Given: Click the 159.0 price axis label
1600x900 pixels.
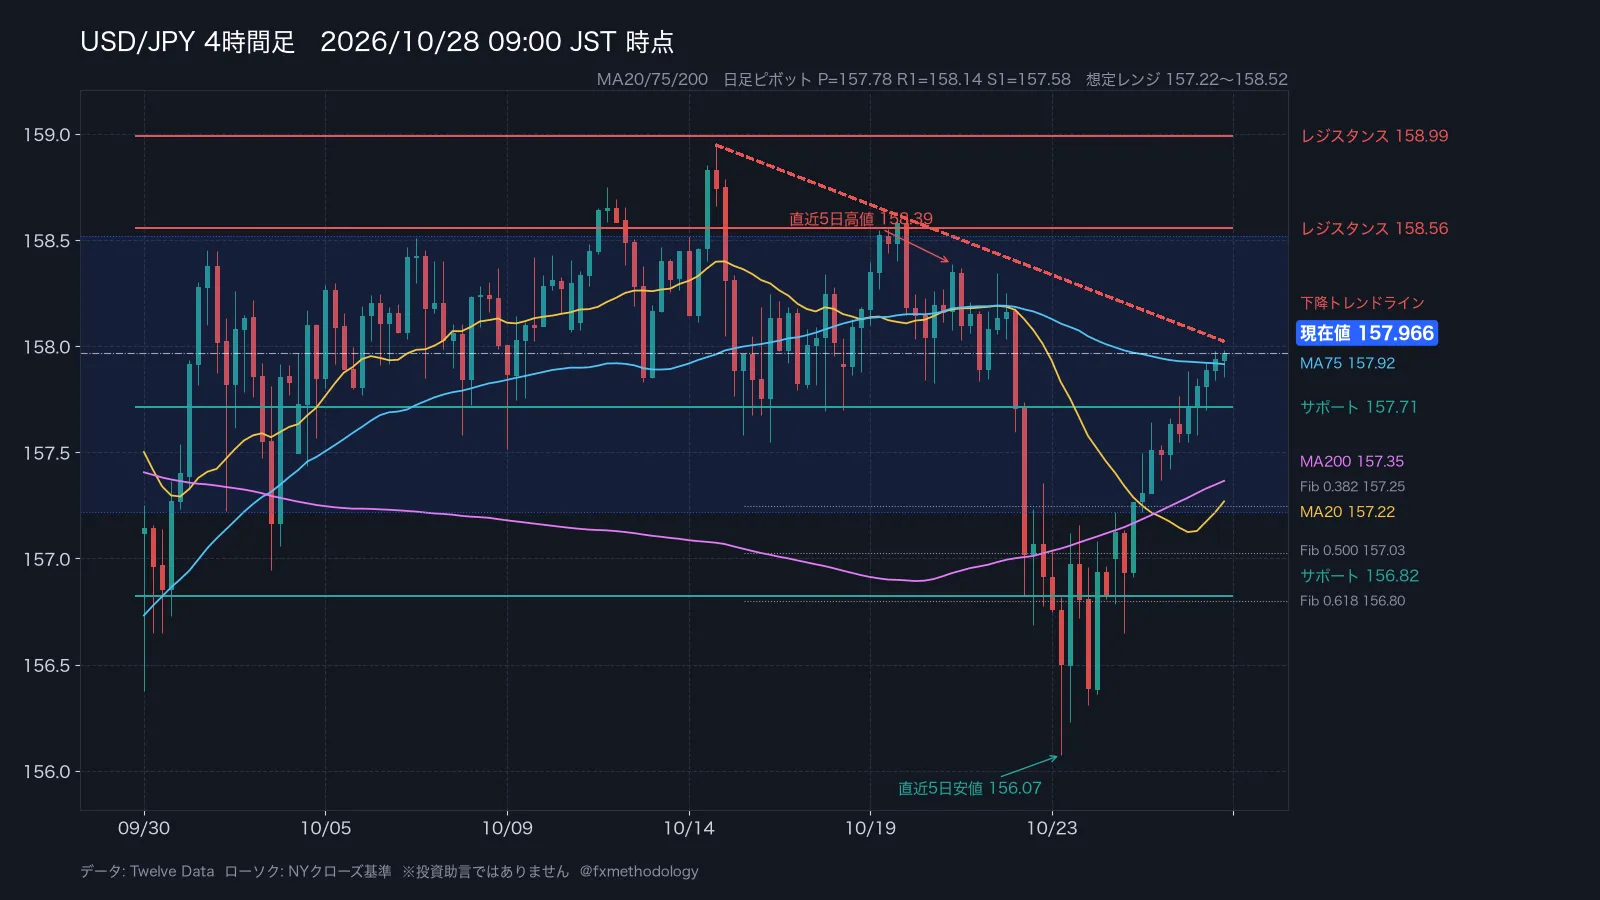Looking at the screenshot, I should point(47,135).
